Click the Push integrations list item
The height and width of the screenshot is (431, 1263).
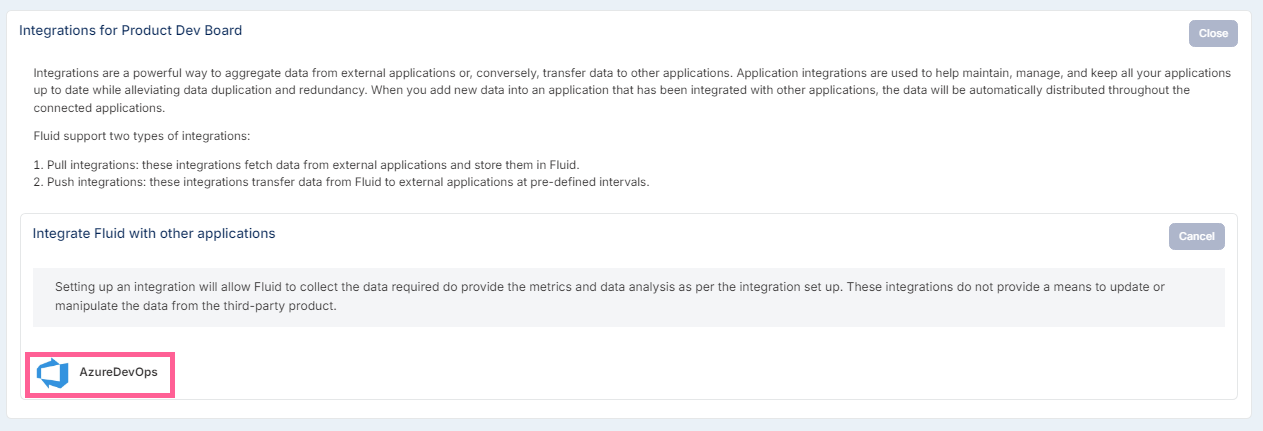(341, 182)
